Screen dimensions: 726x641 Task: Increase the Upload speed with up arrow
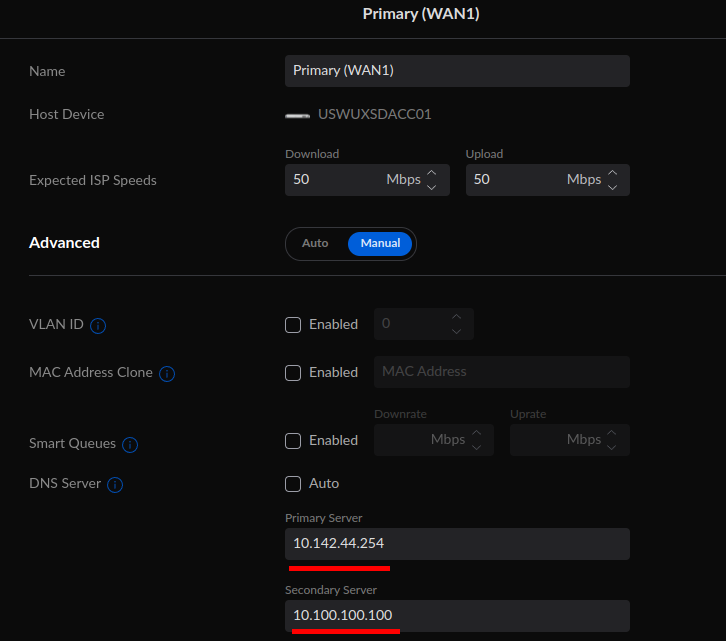click(x=612, y=173)
